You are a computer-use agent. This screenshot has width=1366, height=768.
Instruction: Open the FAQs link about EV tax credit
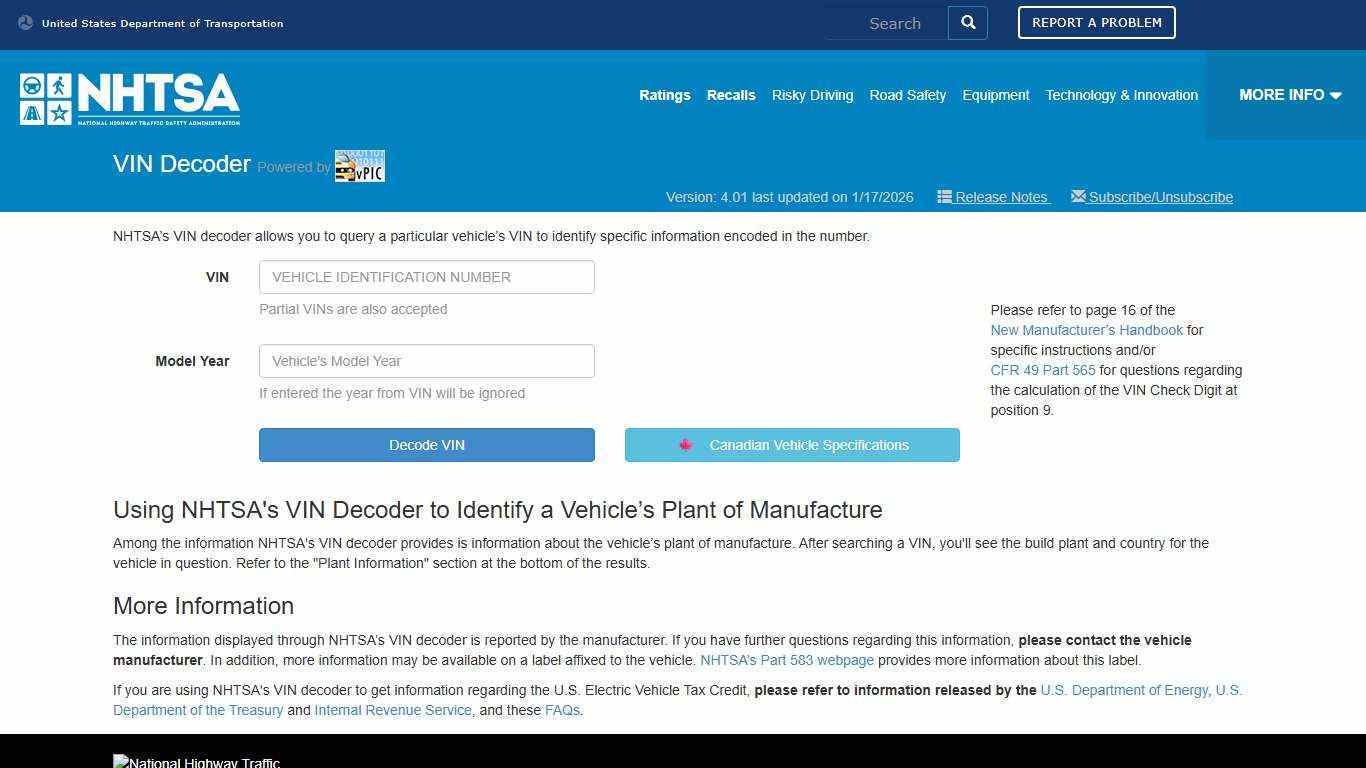click(x=562, y=710)
